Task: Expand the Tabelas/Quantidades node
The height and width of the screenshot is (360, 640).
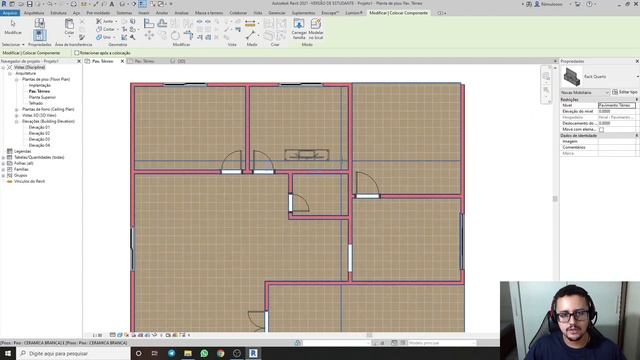Action: [3, 157]
